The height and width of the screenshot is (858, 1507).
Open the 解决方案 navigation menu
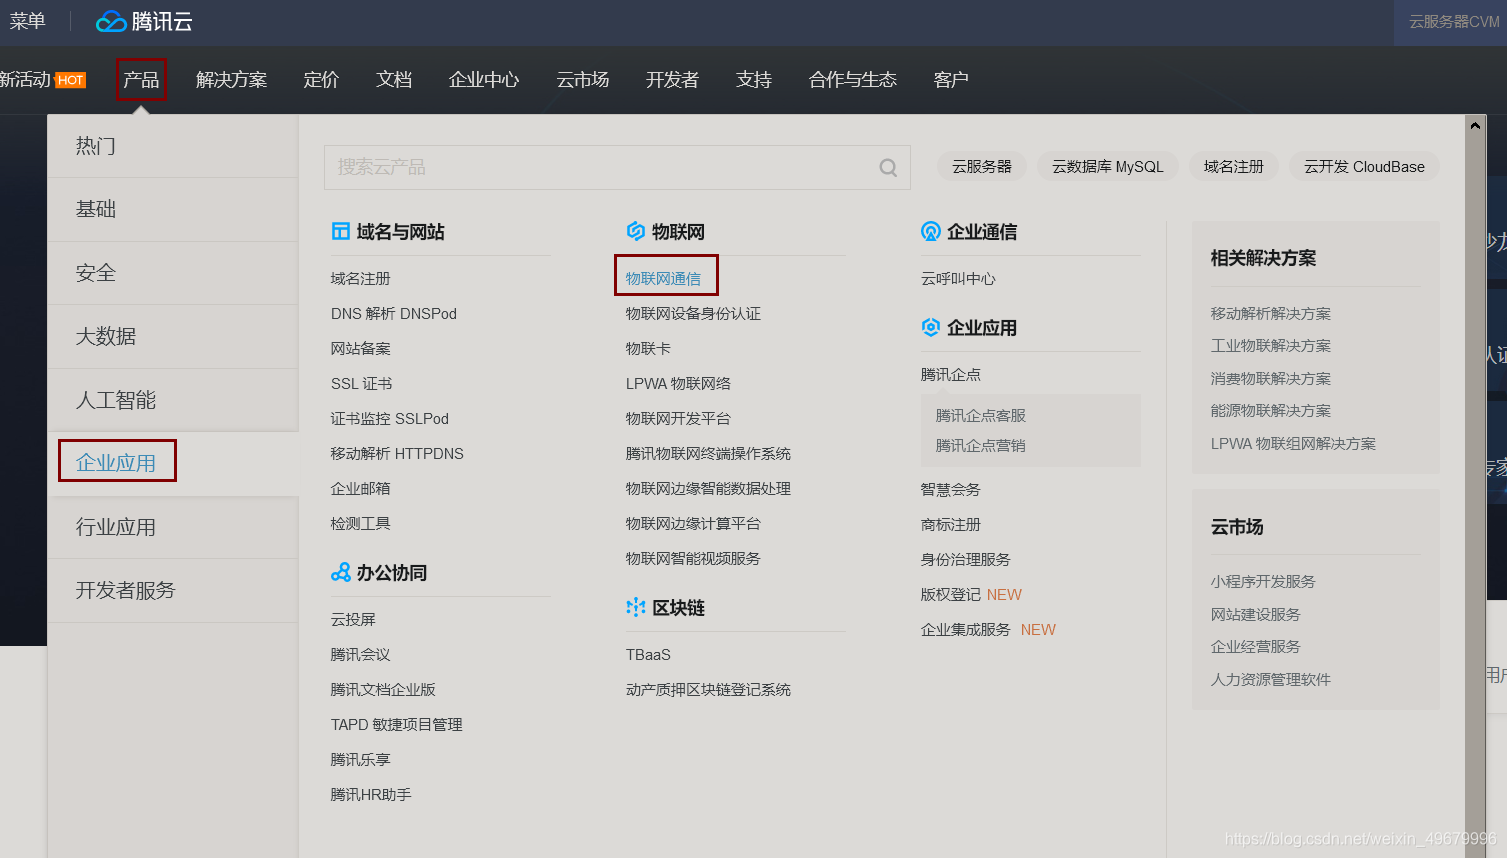click(231, 79)
